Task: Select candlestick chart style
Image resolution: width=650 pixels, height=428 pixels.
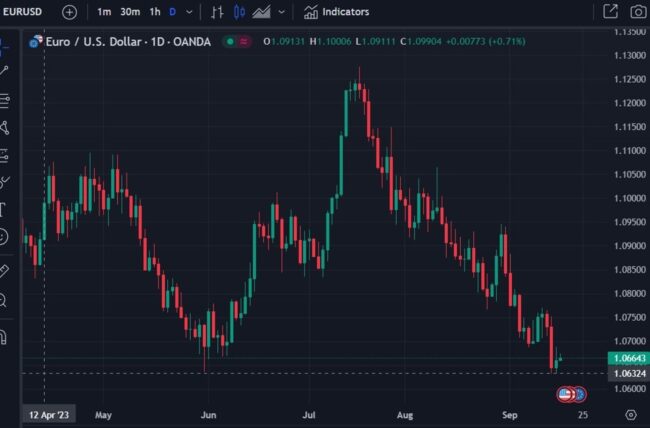Action: 239,12
